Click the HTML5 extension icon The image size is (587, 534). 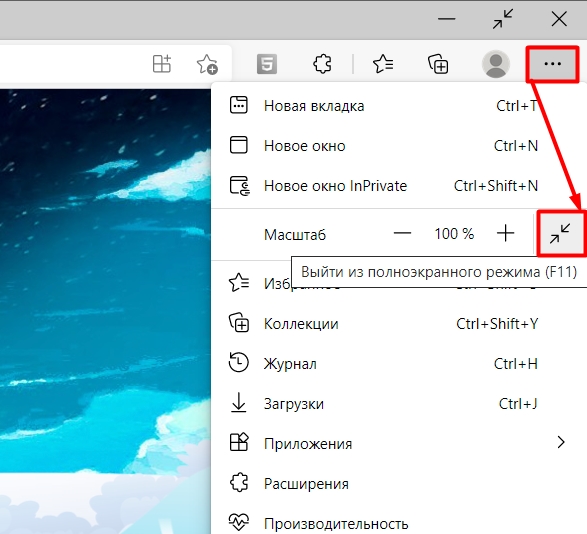[267, 64]
